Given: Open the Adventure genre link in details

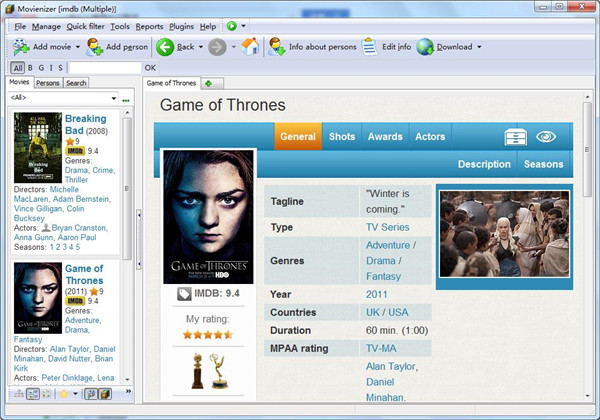Looking at the screenshot, I should pos(388,245).
